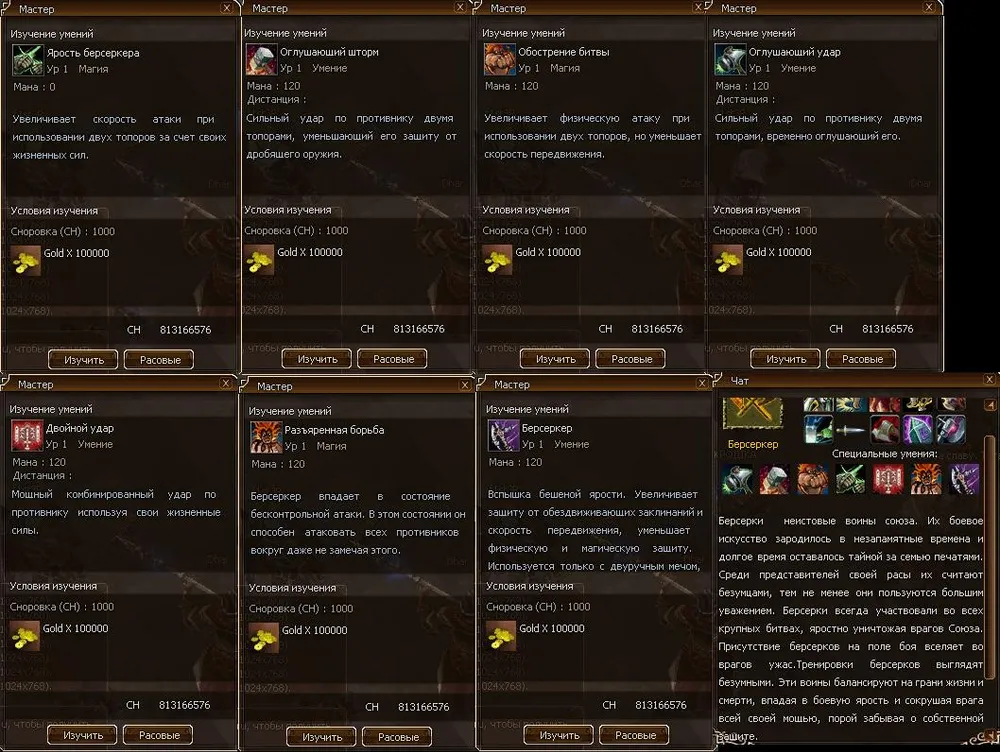
Task: Click Ярость берсеркера skill icon in Мастер window
Action: pyautogui.click(x=27, y=61)
